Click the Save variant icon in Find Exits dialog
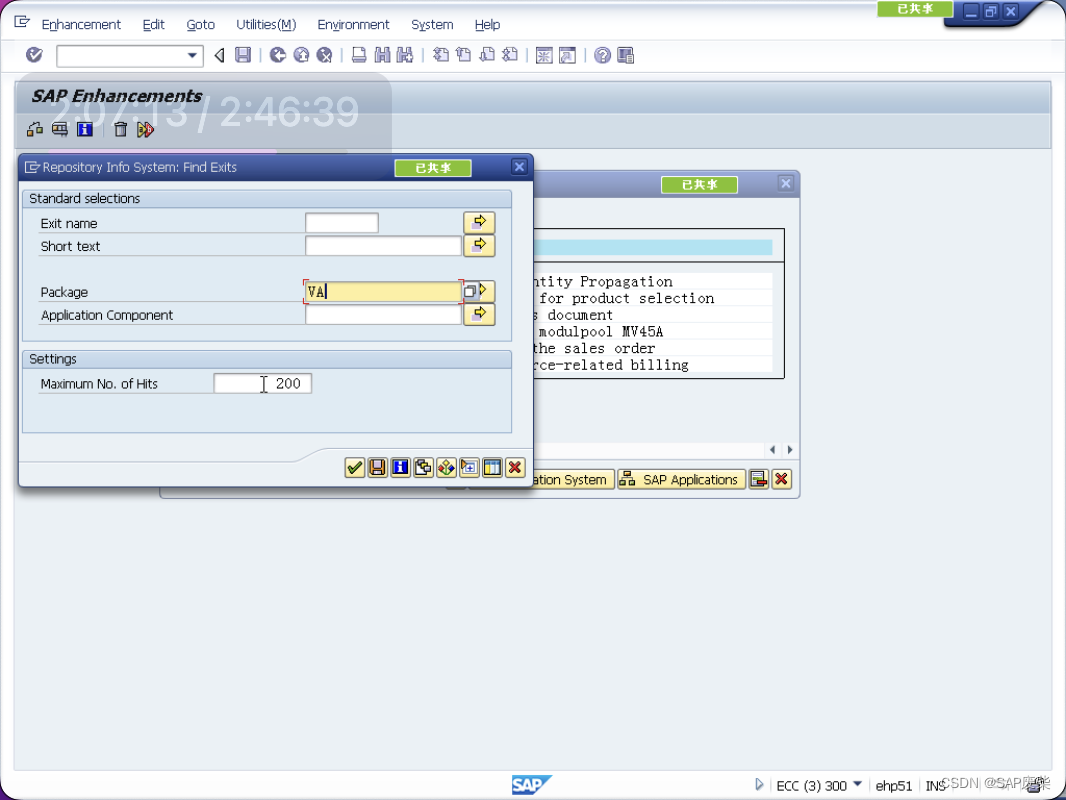Screen dimensions: 1066x800 (x=377, y=468)
